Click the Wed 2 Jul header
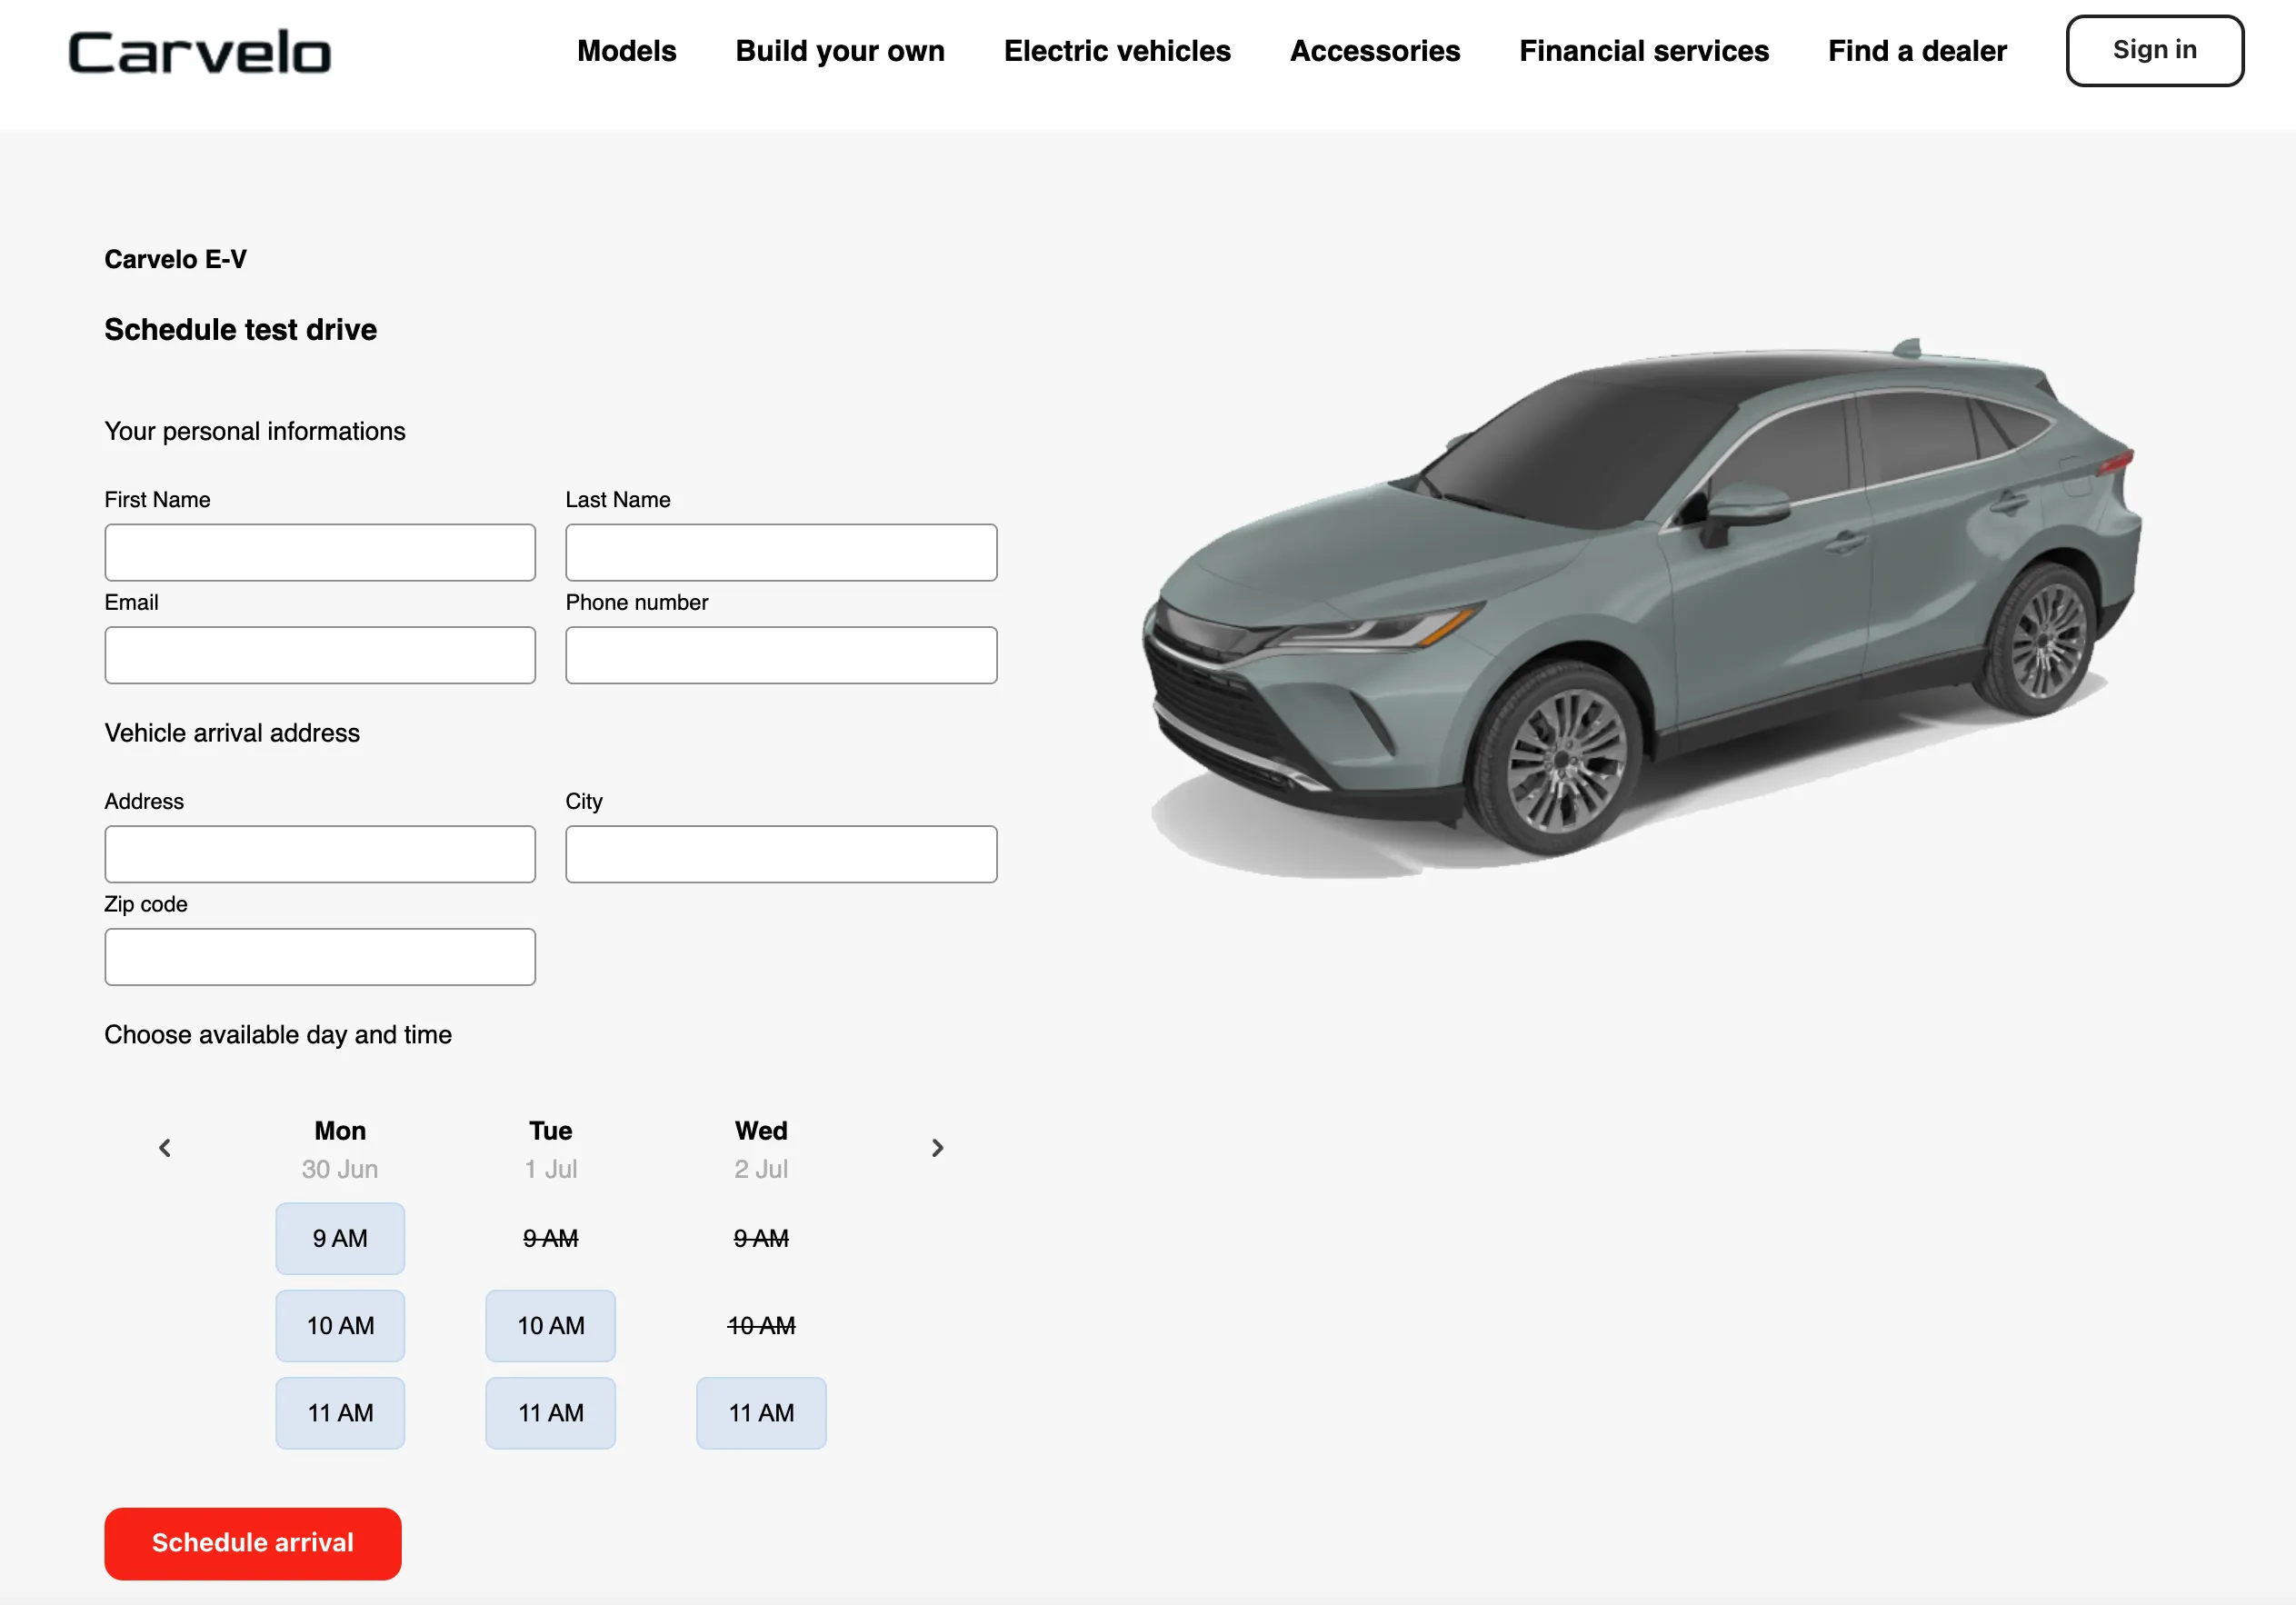This screenshot has width=2296, height=1605. 761,1149
